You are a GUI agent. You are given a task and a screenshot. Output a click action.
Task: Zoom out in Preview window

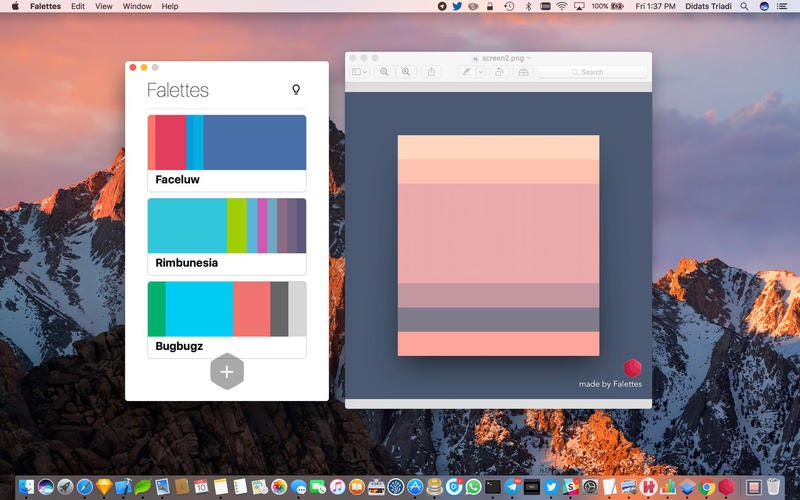384,72
